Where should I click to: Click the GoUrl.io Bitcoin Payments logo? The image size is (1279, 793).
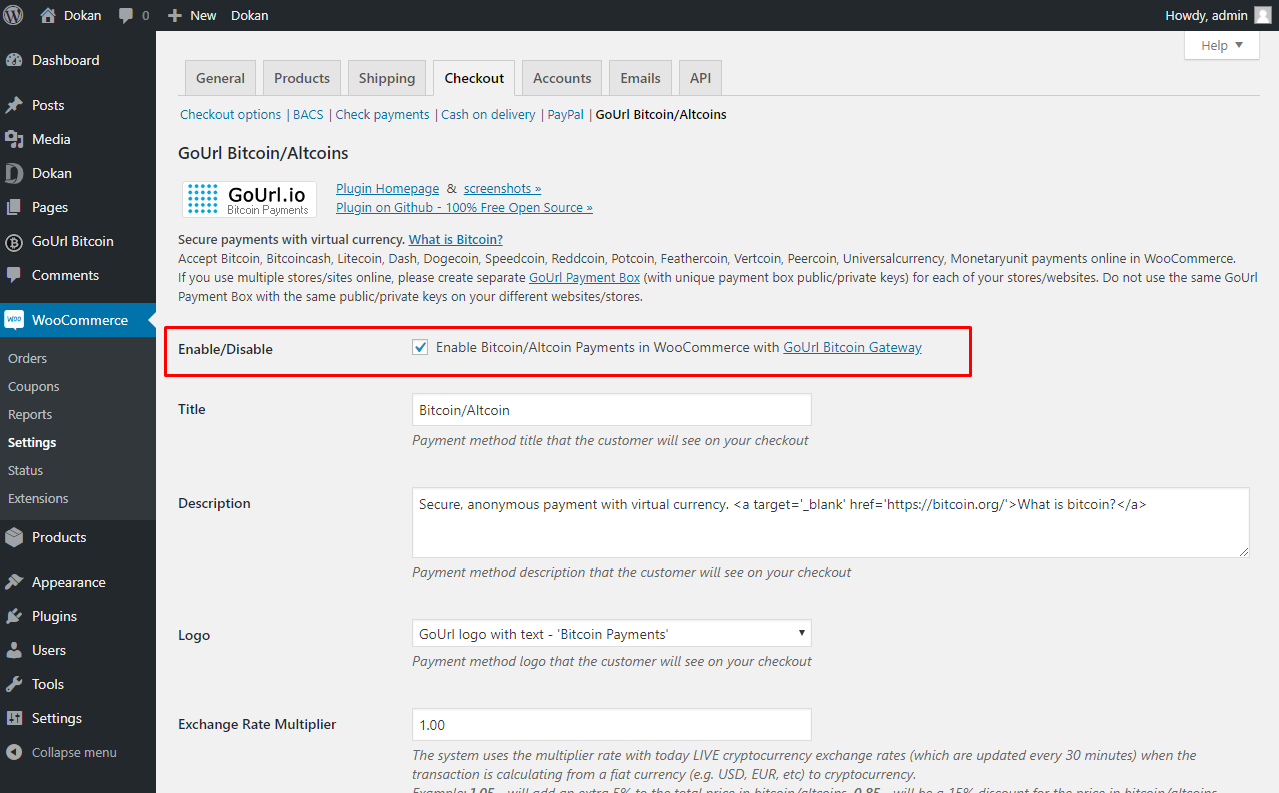click(250, 199)
